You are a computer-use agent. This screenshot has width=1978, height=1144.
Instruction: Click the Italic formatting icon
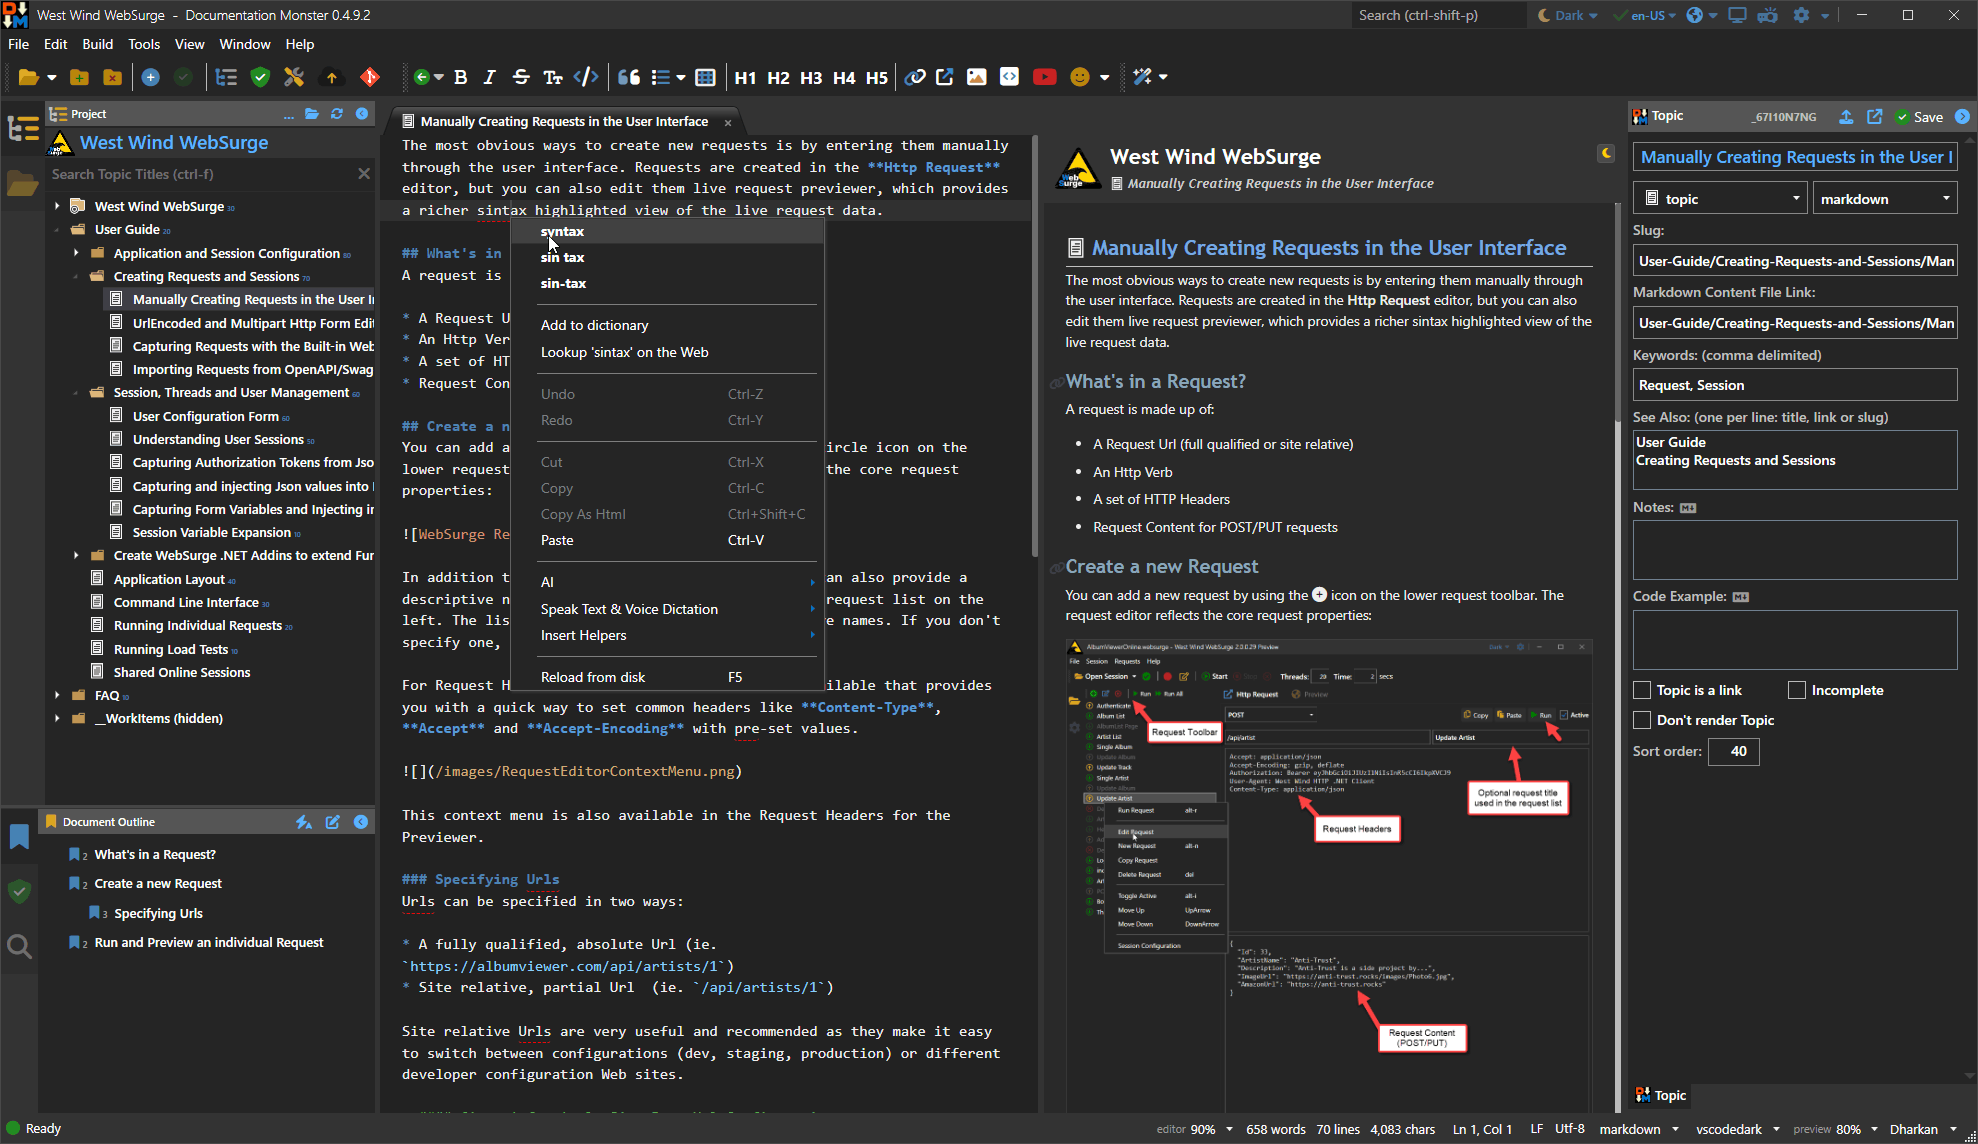(490, 77)
